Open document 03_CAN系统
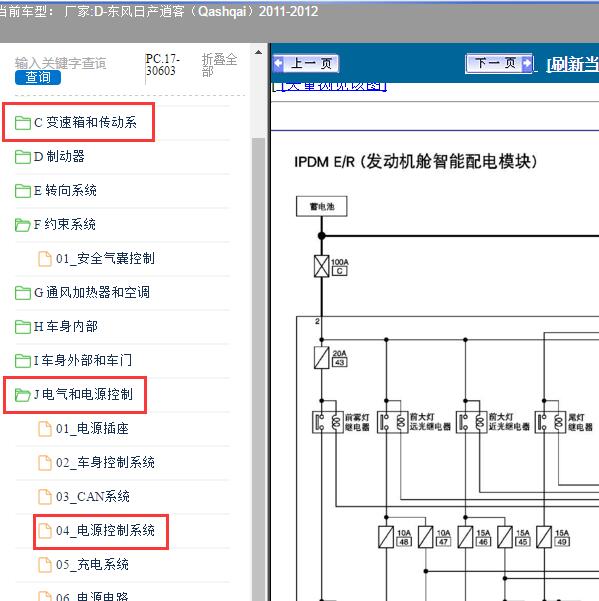 pos(93,496)
